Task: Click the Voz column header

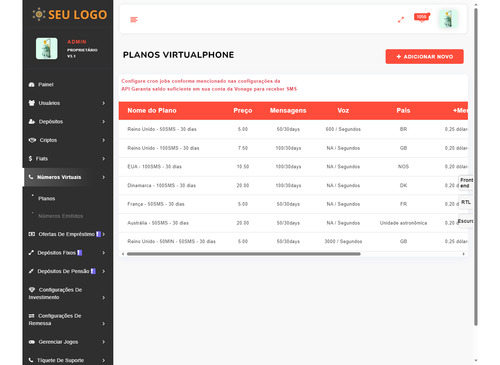Action: click(343, 111)
